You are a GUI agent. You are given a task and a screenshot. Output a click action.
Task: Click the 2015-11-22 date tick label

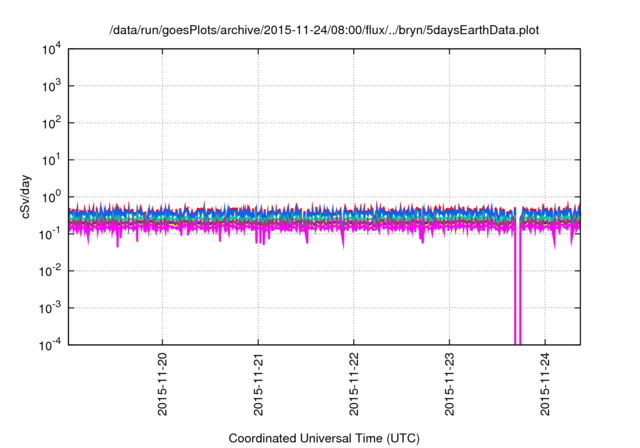point(354,384)
